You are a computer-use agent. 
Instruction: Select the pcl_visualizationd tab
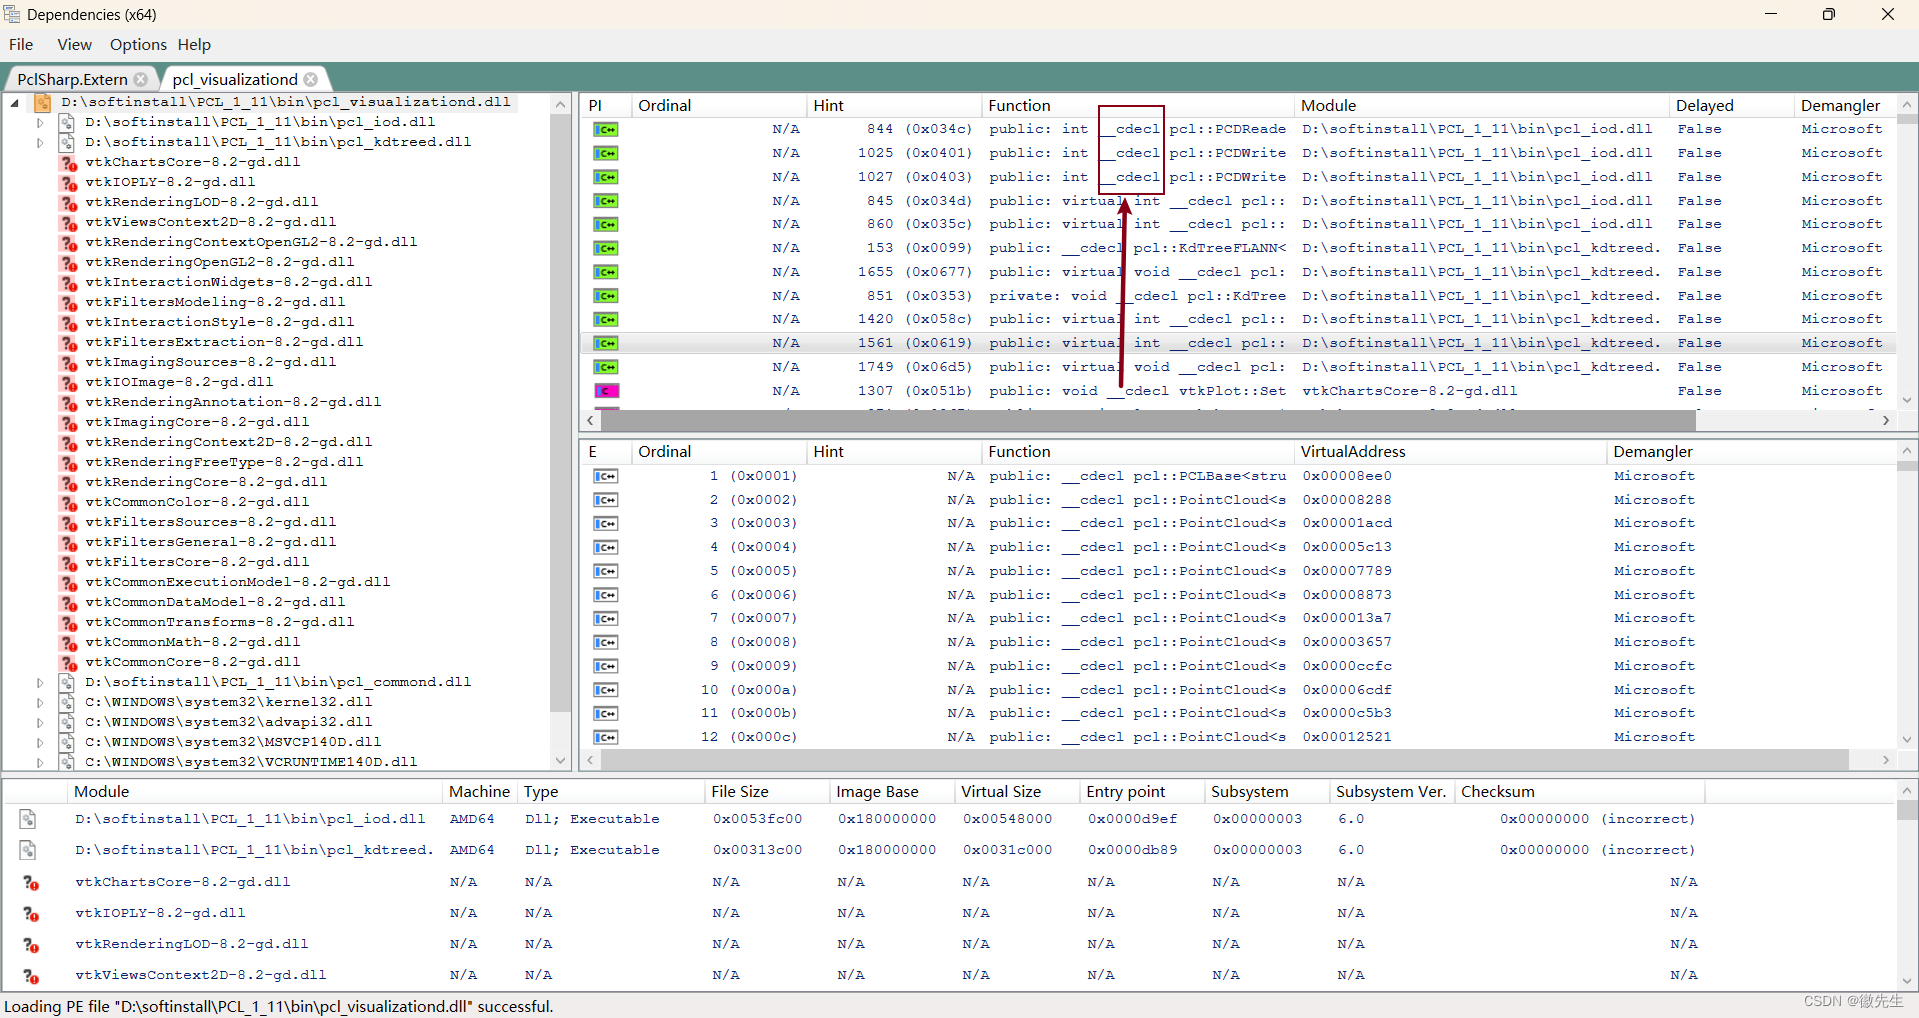(x=235, y=79)
